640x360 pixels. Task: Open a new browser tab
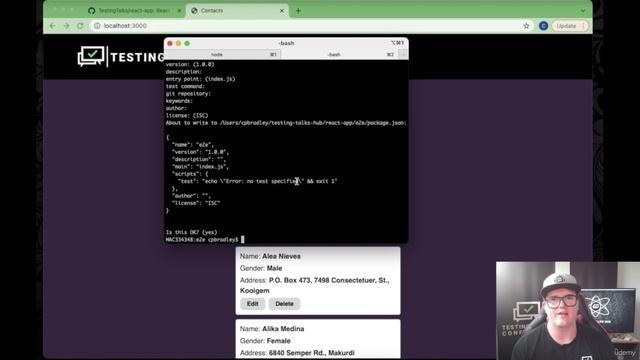pos(298,11)
